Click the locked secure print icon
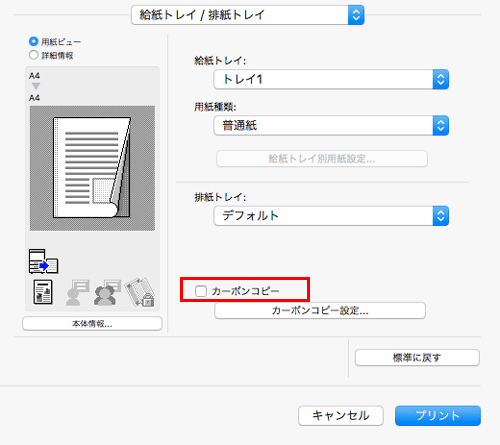Screen dimensions: 500x445 coord(140,292)
